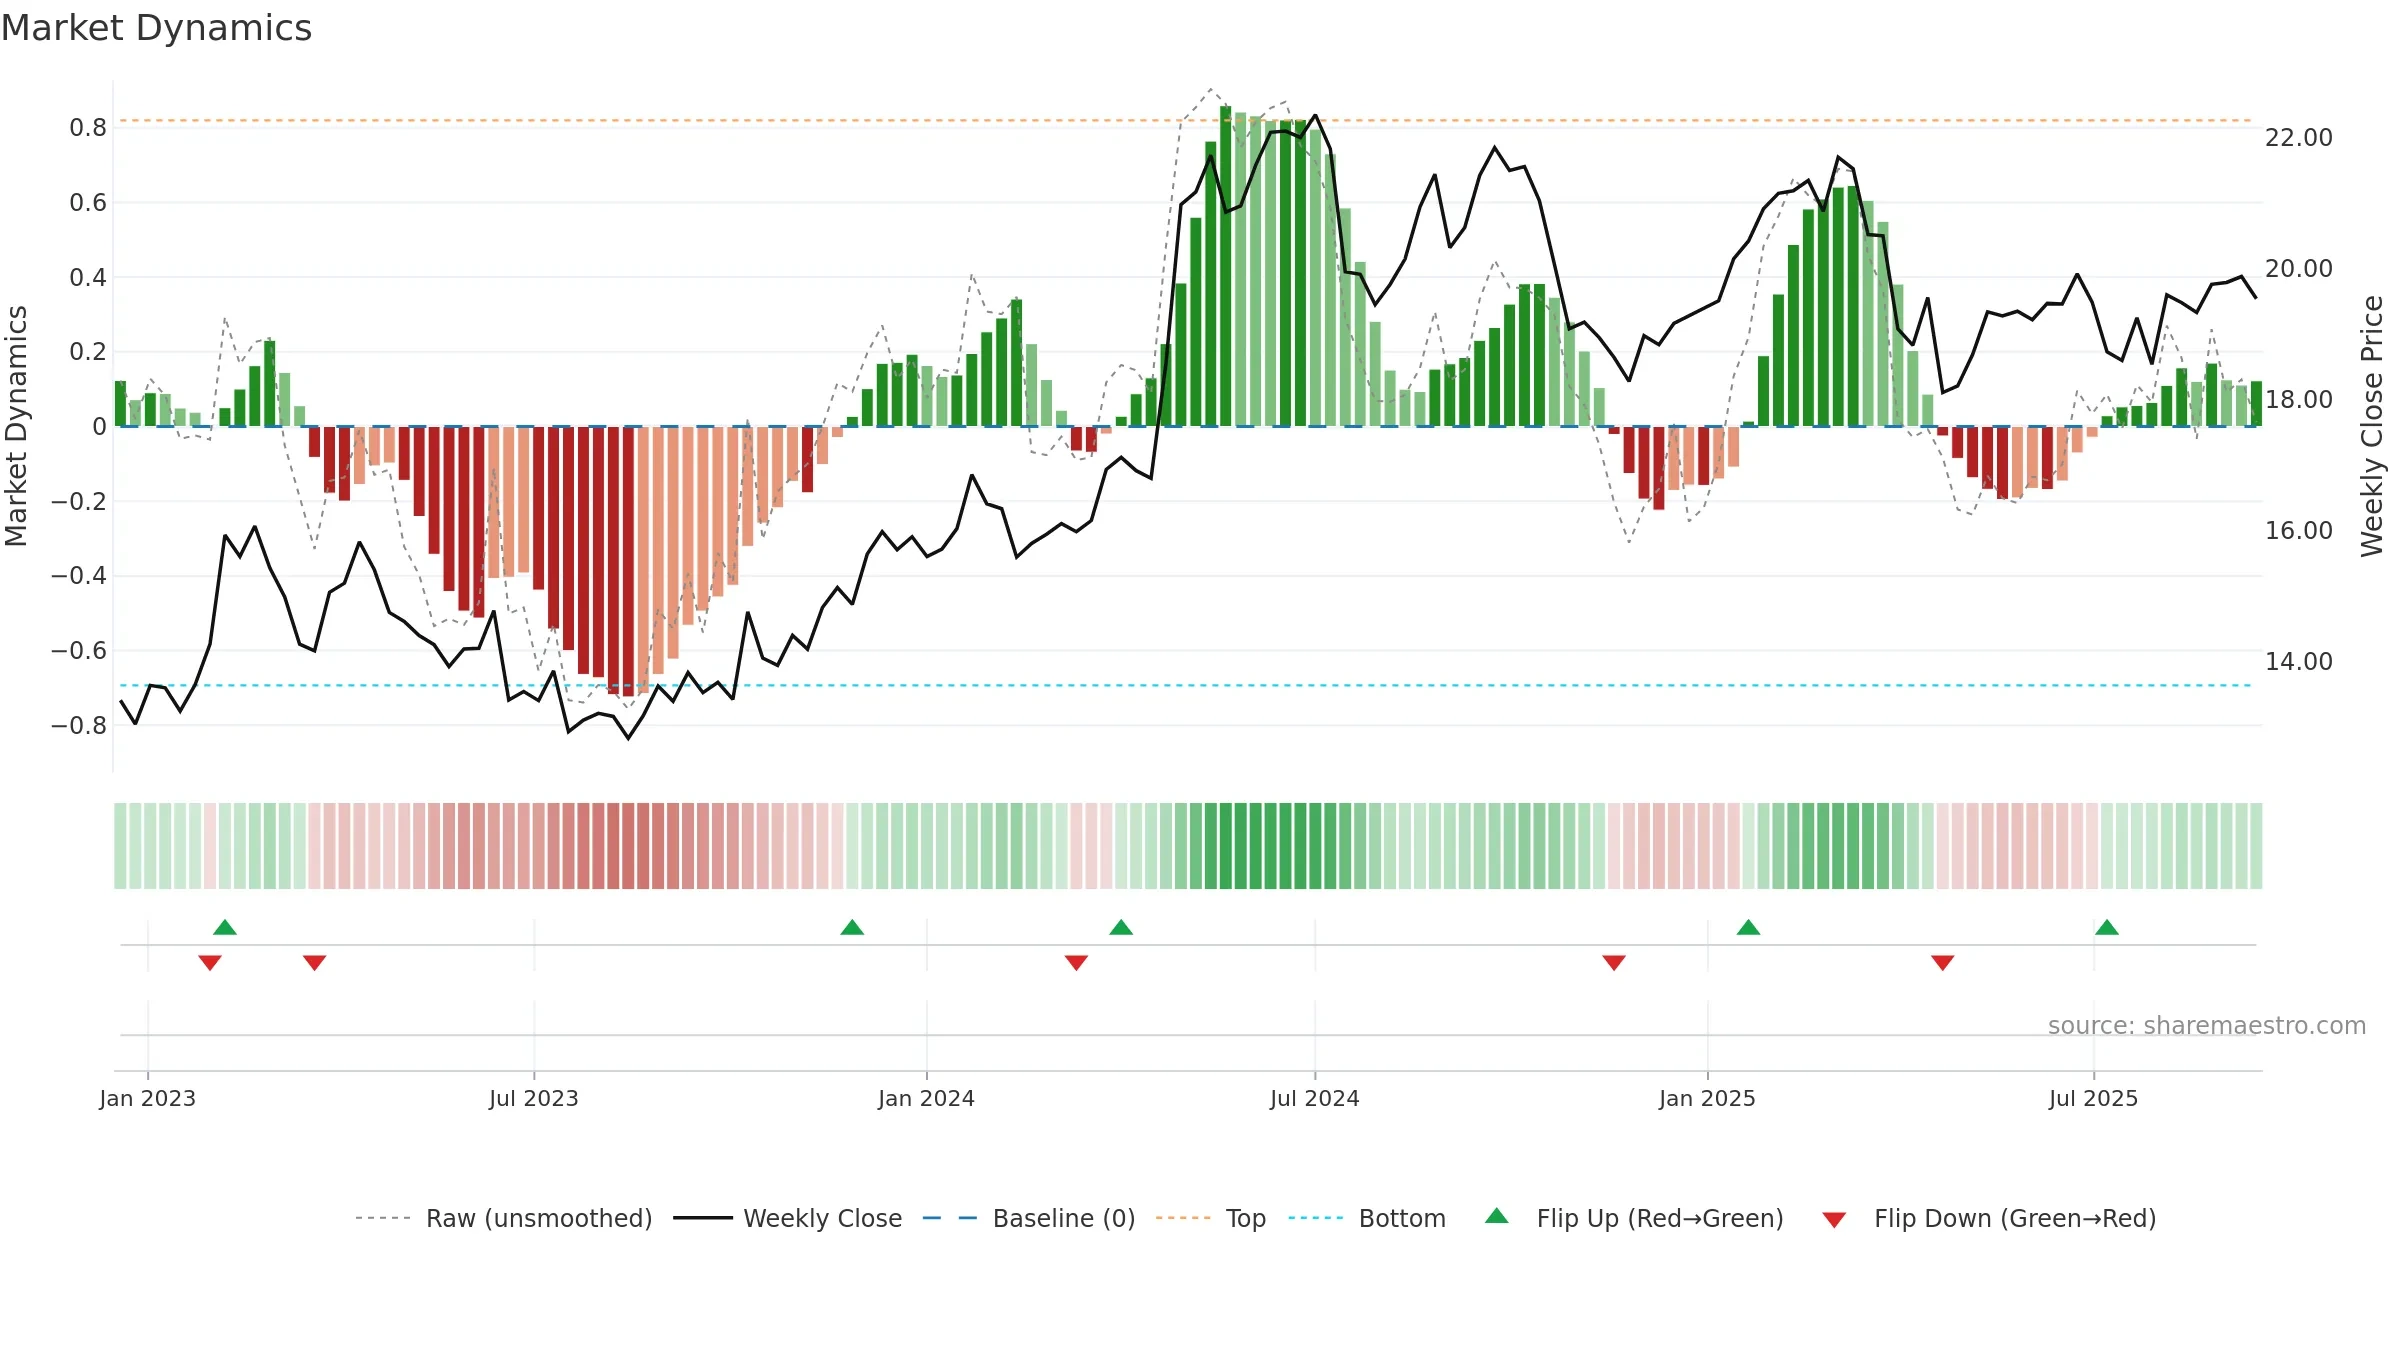Click the 18.00 right axis price label

coord(2299,400)
